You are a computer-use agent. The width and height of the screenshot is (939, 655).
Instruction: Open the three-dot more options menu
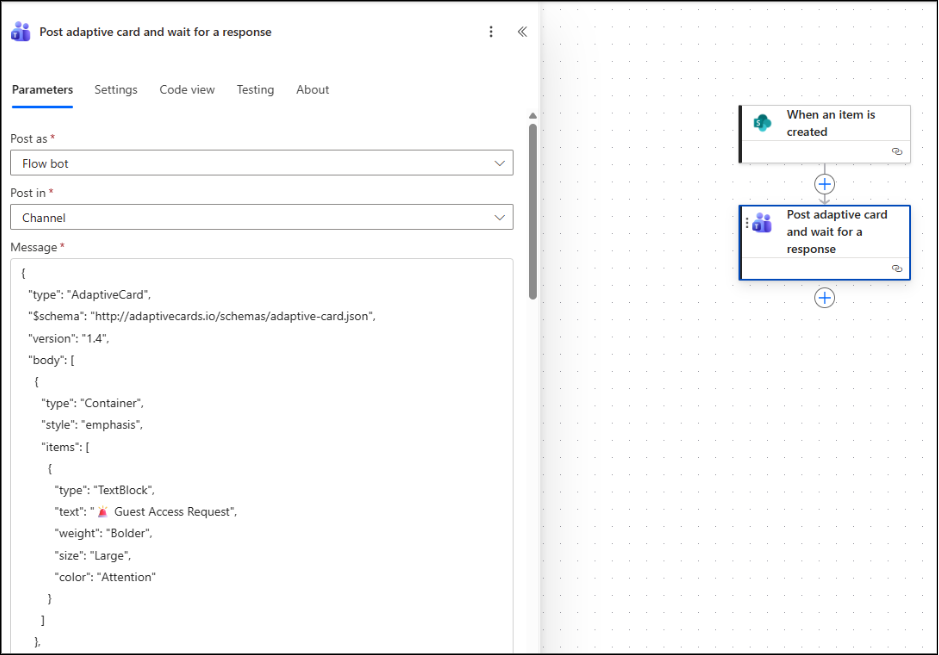point(491,32)
